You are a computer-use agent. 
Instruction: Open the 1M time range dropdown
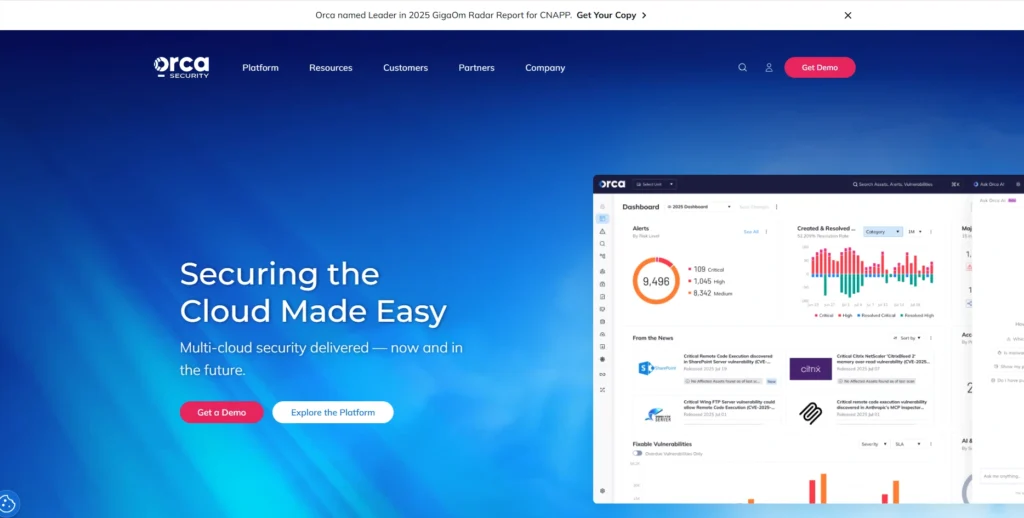[x=914, y=231]
